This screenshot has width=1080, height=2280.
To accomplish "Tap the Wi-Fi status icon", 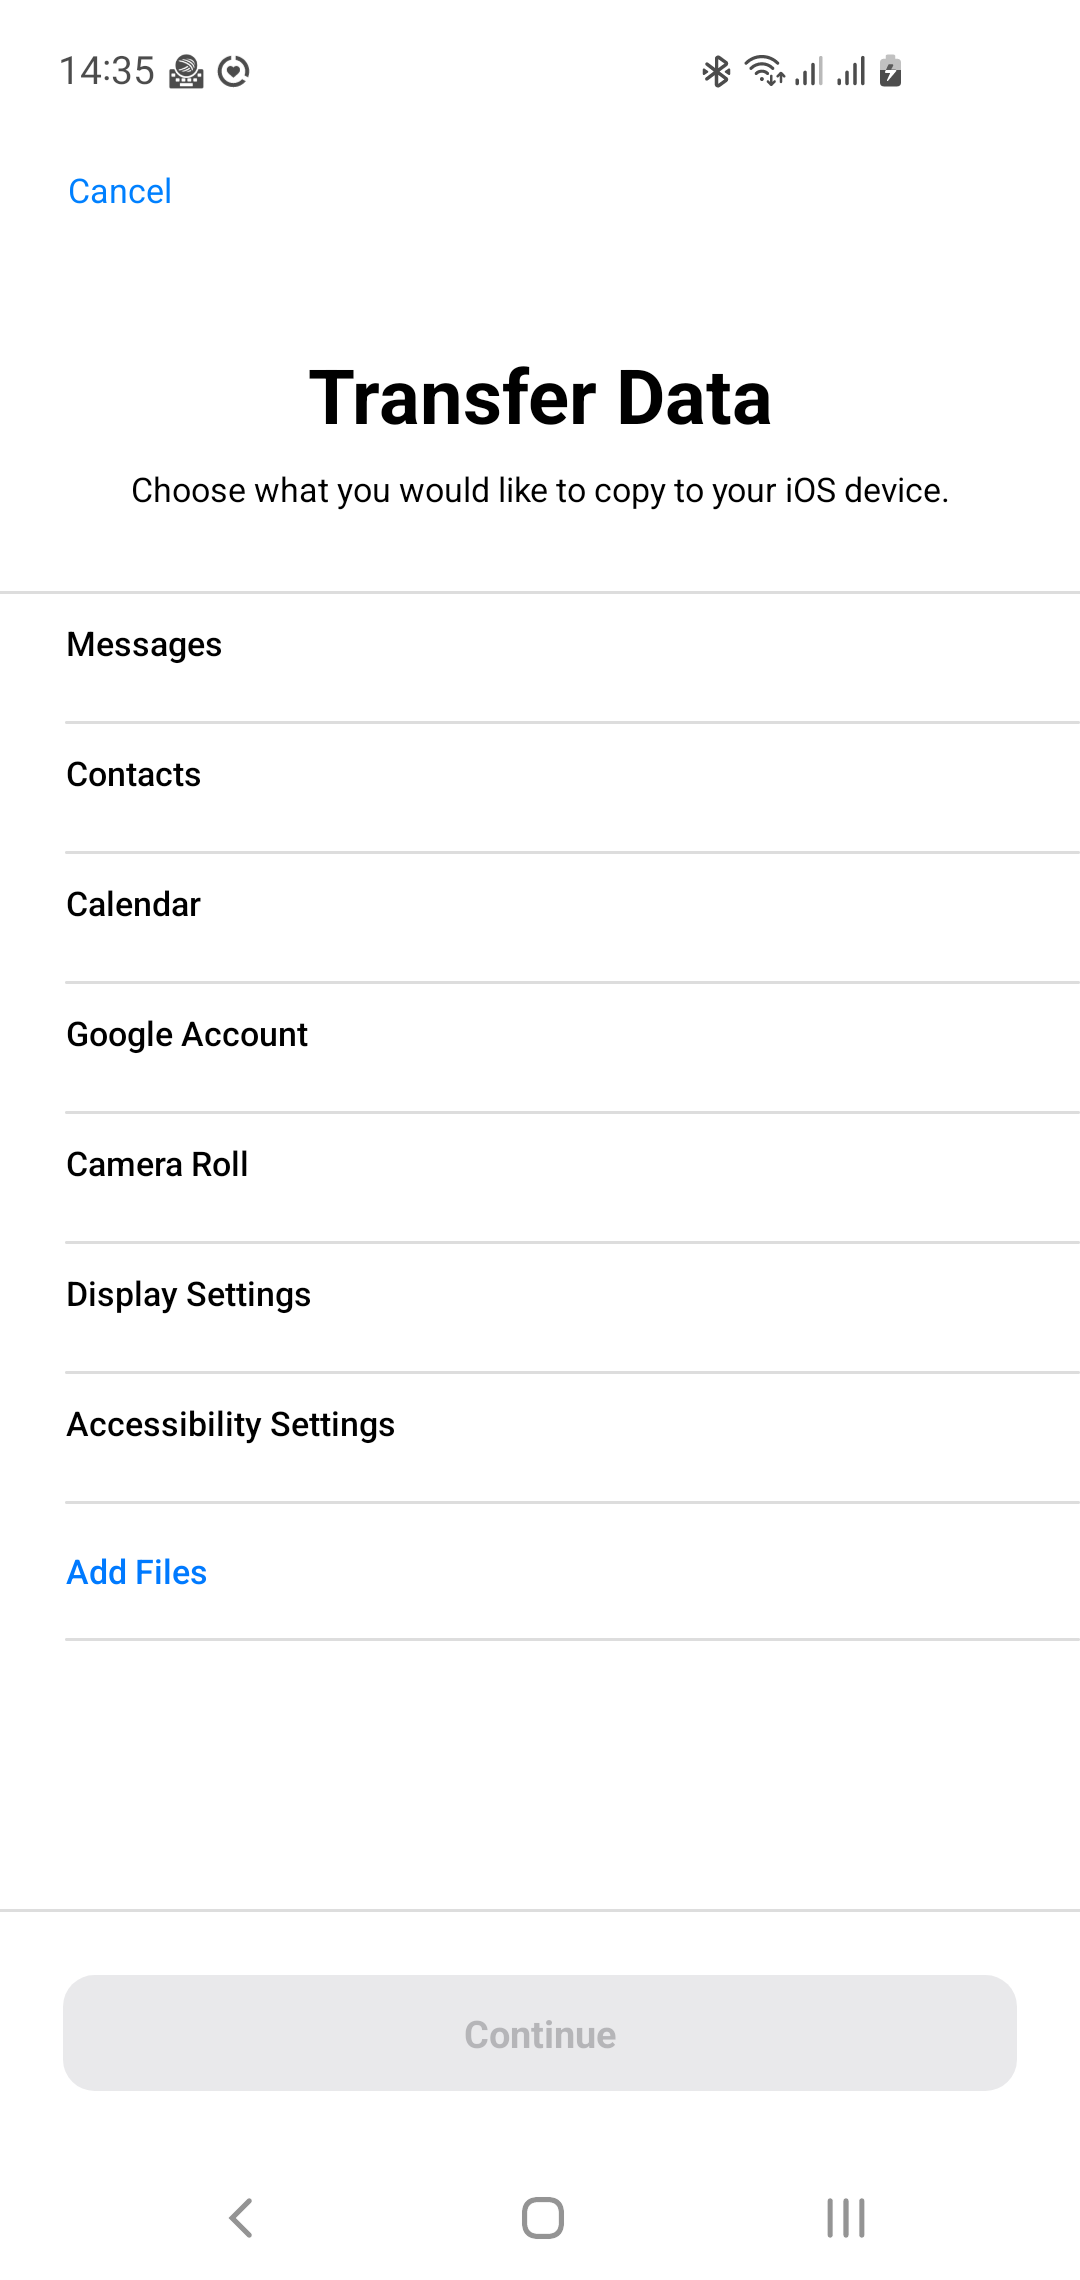I will [x=765, y=71].
